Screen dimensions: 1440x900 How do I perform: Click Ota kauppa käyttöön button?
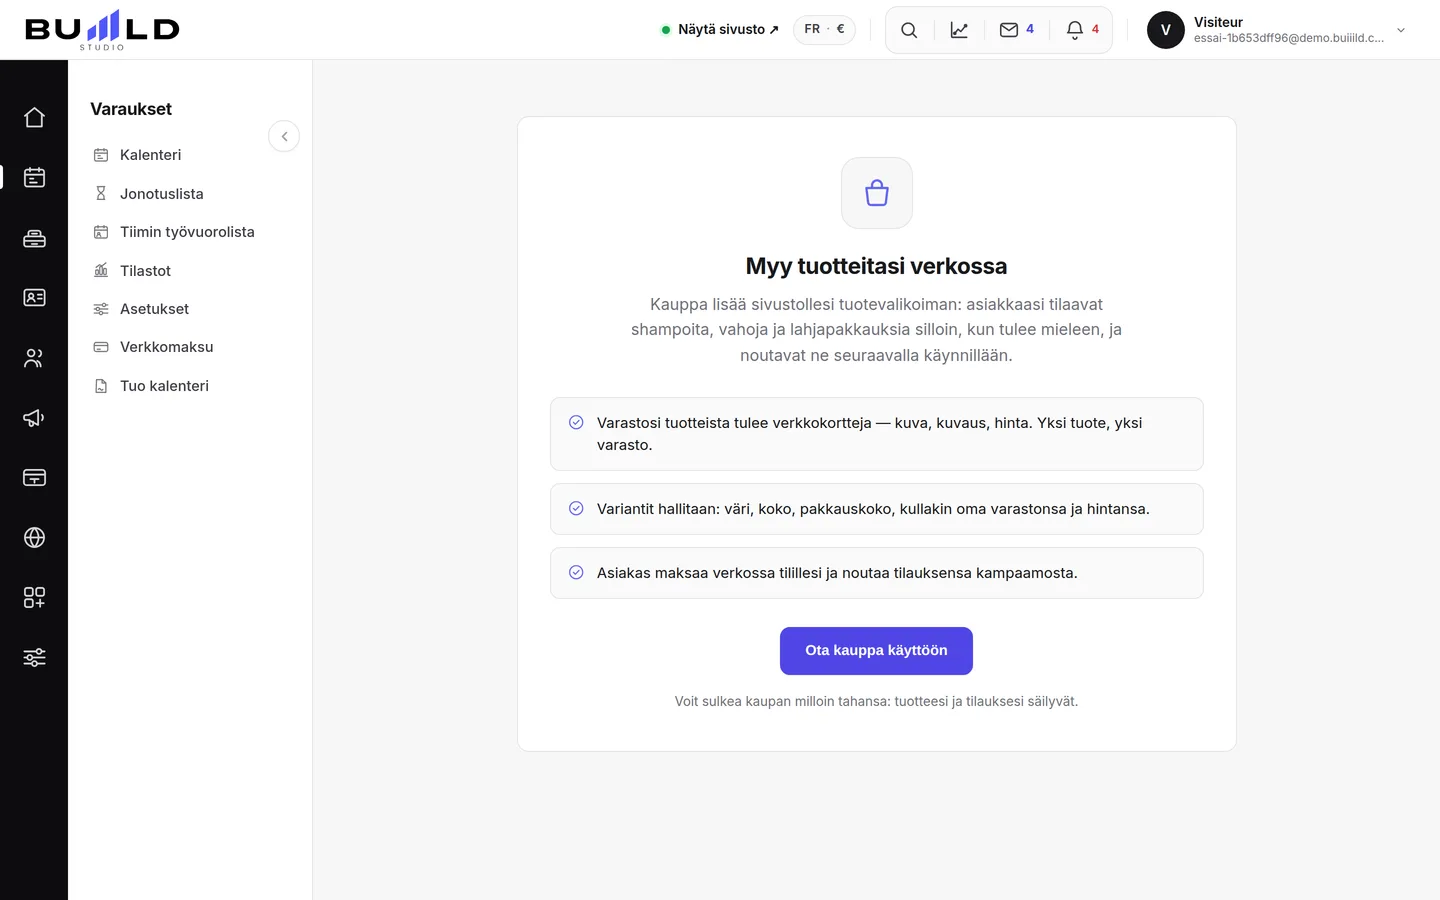(876, 651)
